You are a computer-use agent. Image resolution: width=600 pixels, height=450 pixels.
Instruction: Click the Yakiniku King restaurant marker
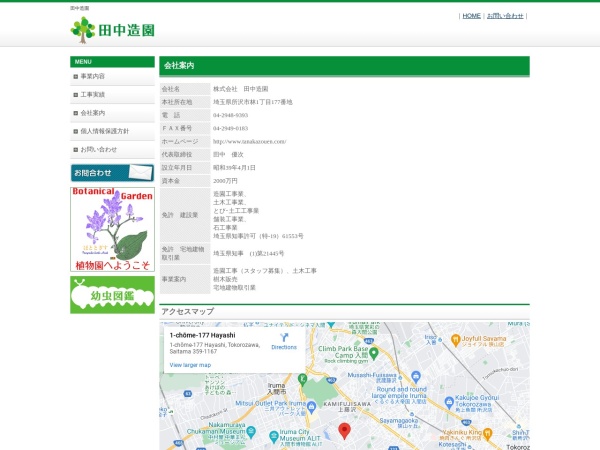tap(487, 433)
